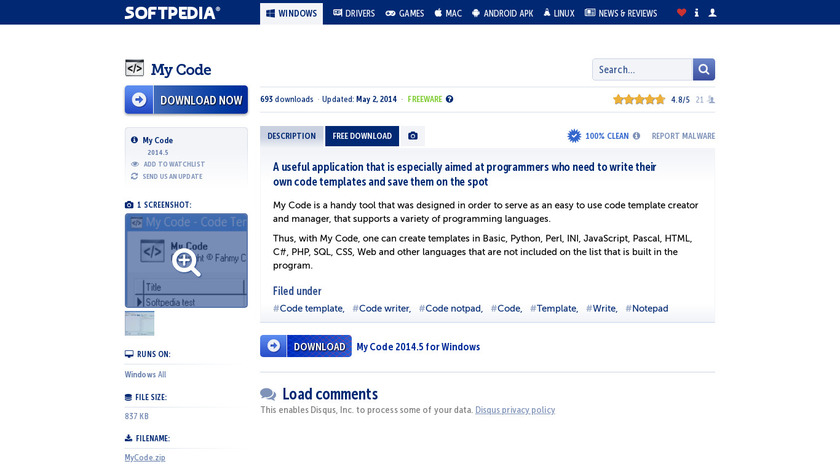Click the red heart favorites icon
840x472 pixels.
(x=681, y=13)
